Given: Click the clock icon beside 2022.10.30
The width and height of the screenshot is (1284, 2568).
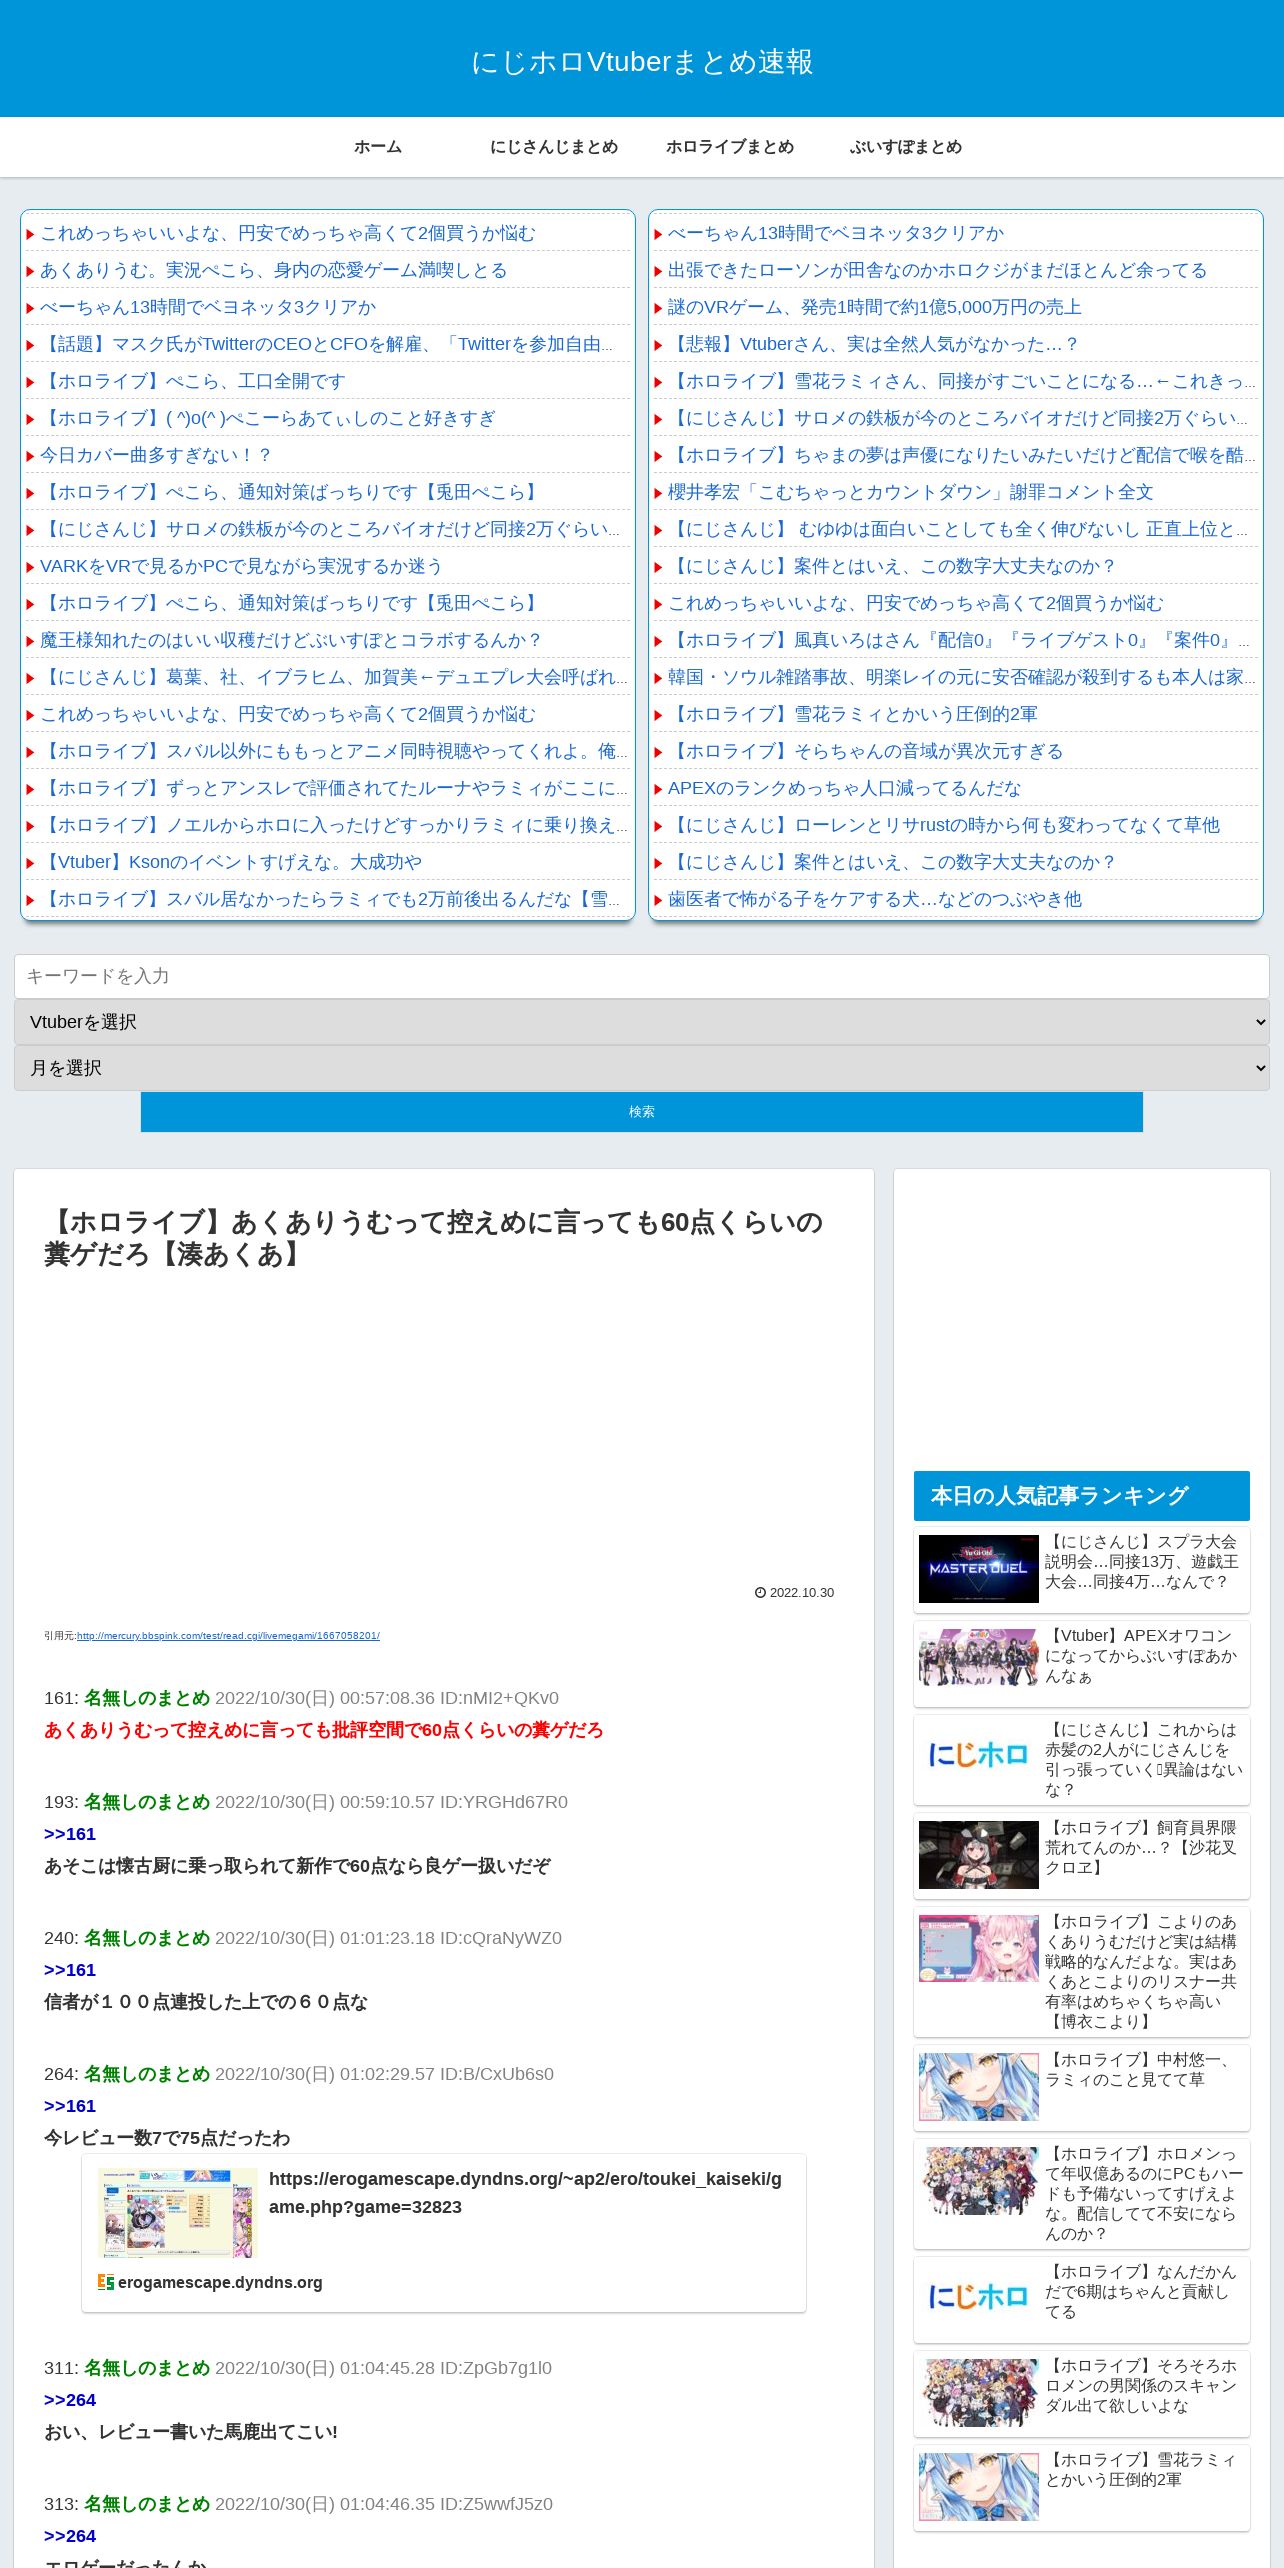Looking at the screenshot, I should tap(760, 1593).
